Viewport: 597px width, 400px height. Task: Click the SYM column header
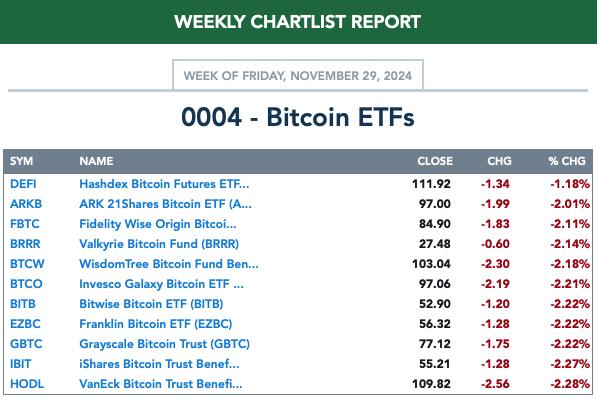(x=21, y=161)
